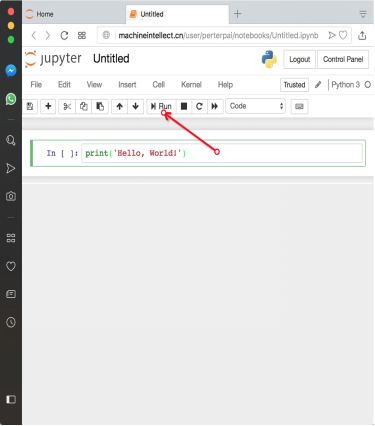This screenshot has width=375, height=426.
Task: Restart kernel and rerun all with fast-forward
Action: tap(215, 106)
